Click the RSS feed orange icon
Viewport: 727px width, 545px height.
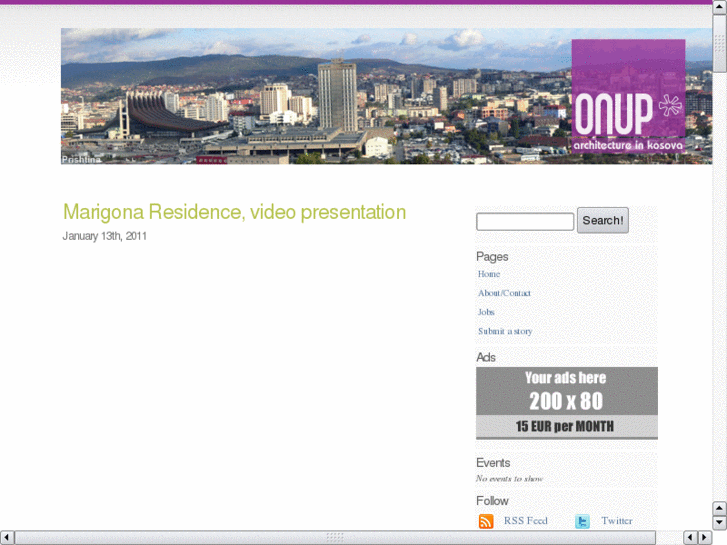(486, 521)
